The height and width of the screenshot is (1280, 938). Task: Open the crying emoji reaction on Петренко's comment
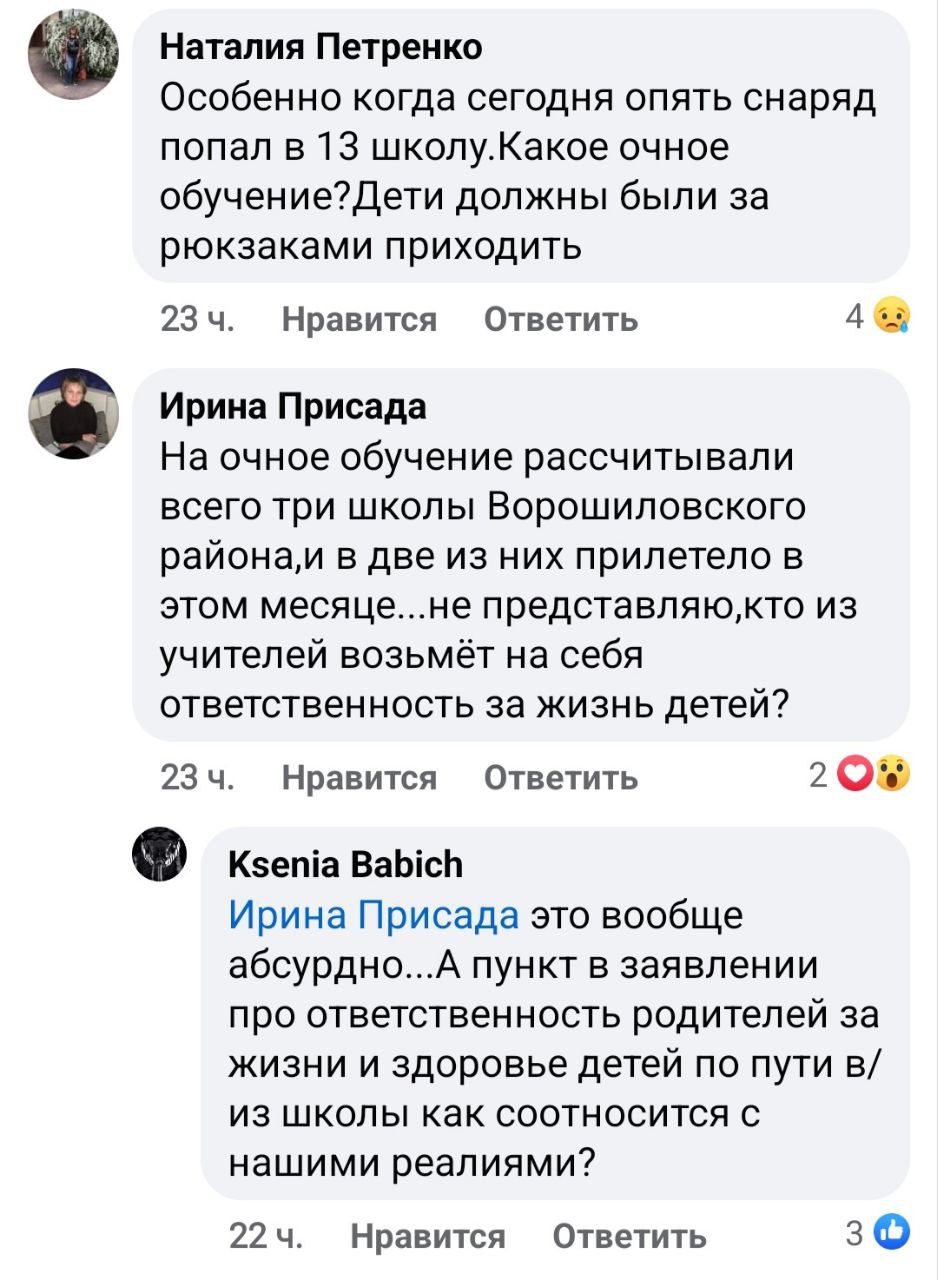[x=891, y=318]
